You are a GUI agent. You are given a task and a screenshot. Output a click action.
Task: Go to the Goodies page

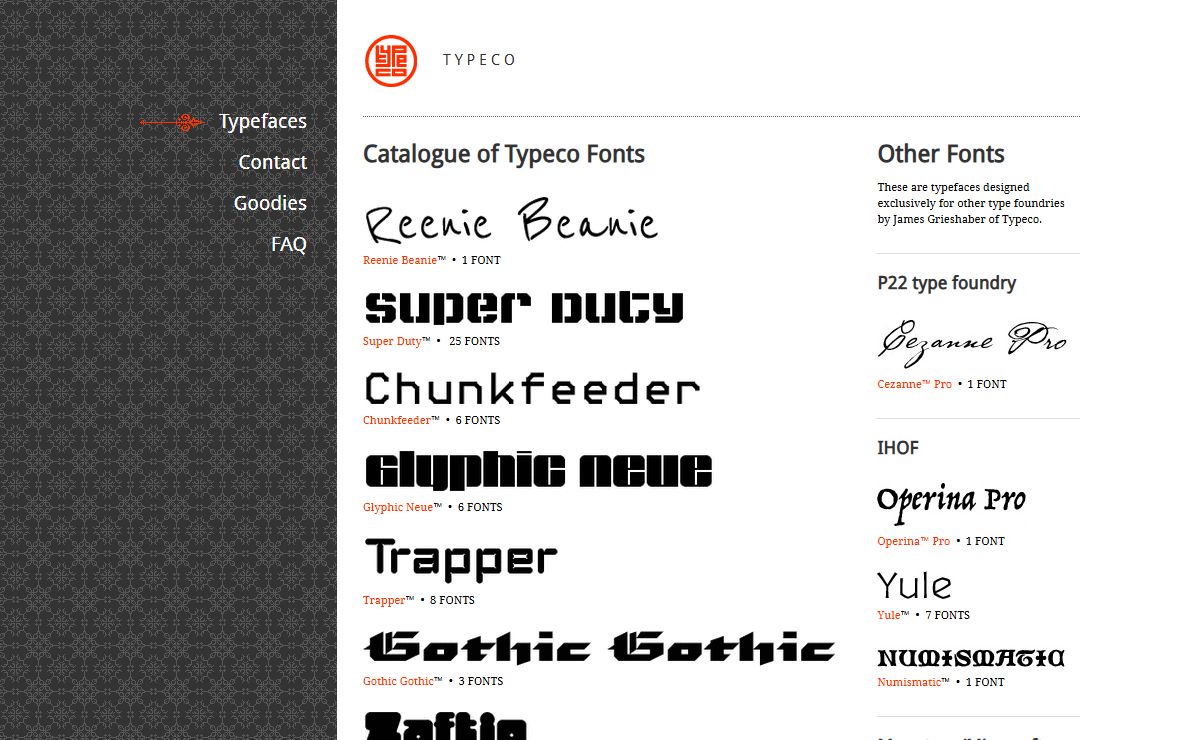270,203
